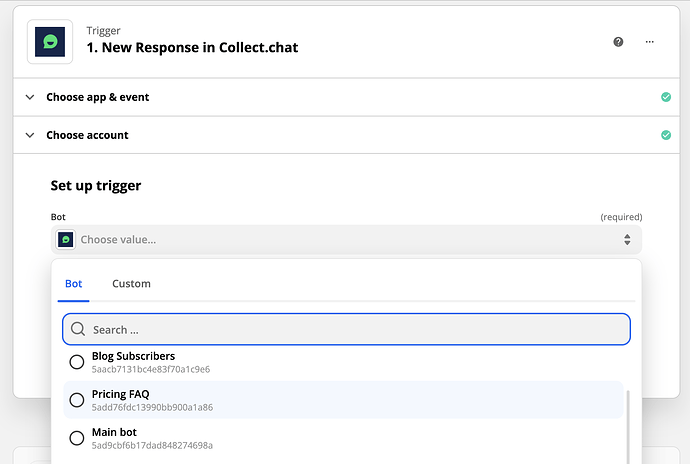
Task: Switch to the Custom tab
Action: pyautogui.click(x=131, y=284)
